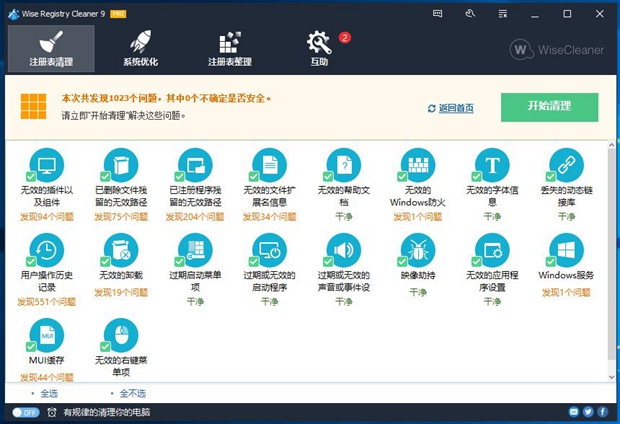
Task: Click the scrollbar up arrow
Action: [612, 145]
